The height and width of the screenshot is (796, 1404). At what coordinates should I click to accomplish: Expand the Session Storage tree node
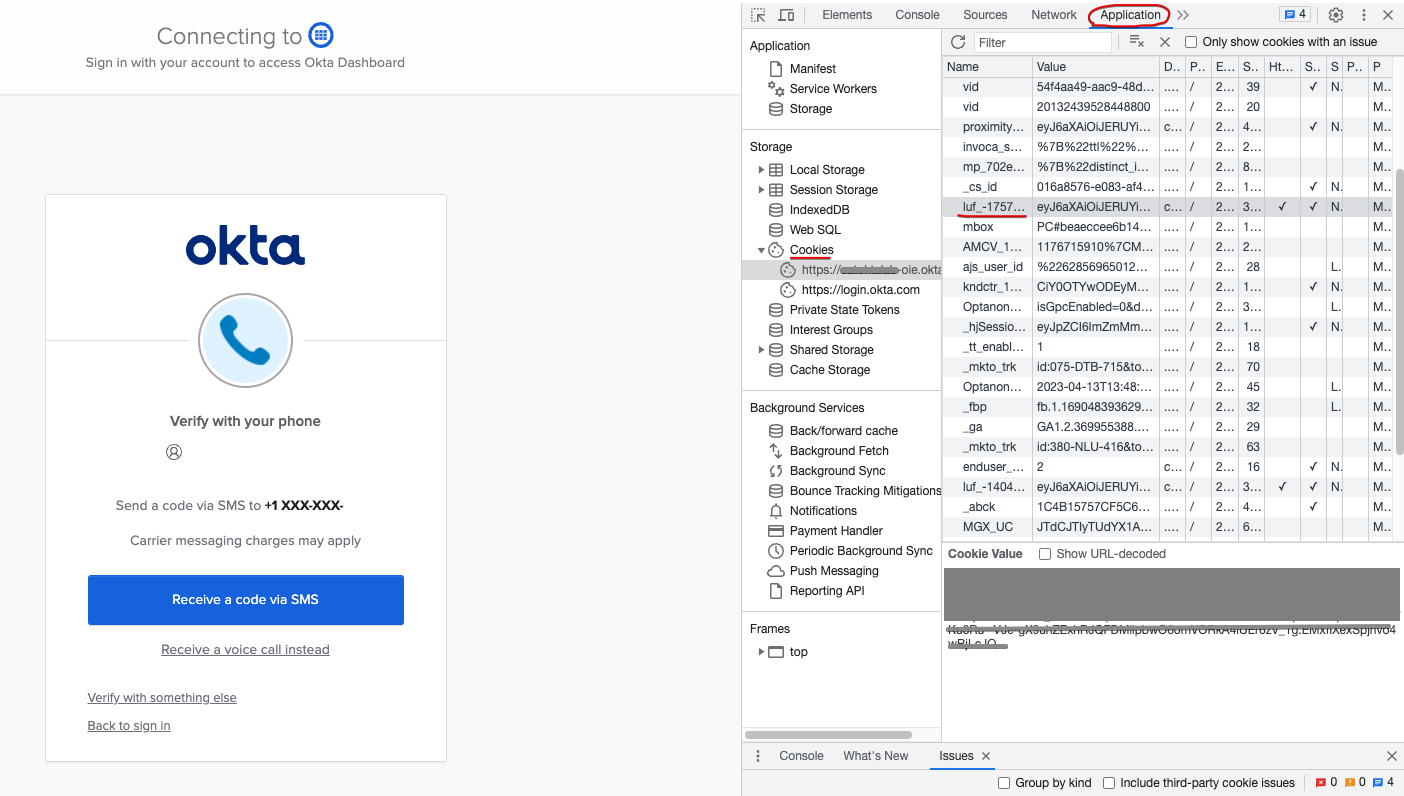click(x=761, y=190)
